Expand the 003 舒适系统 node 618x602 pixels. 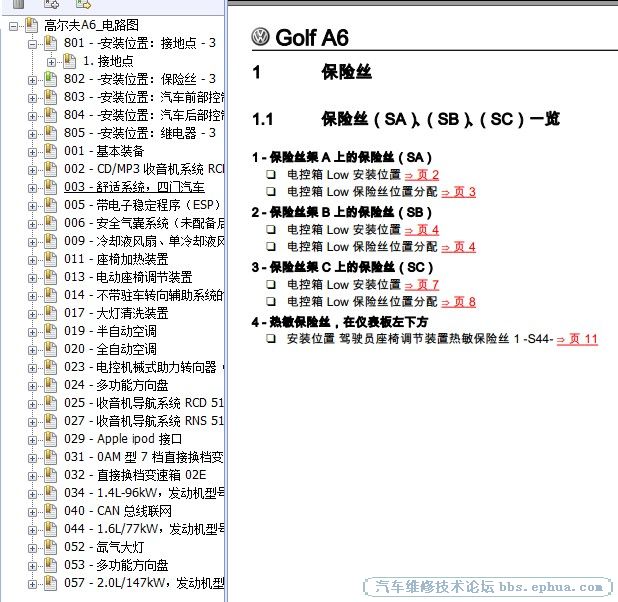[x=33, y=188]
